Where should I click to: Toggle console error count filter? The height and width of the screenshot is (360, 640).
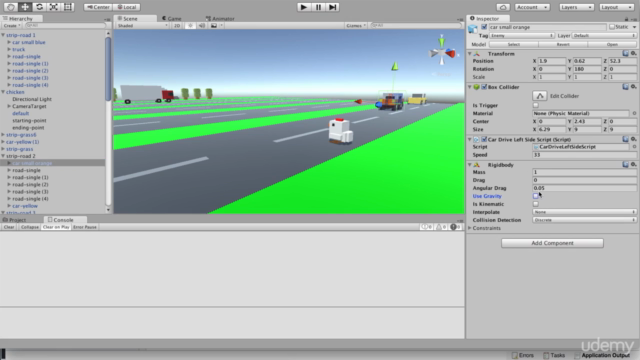tap(456, 227)
